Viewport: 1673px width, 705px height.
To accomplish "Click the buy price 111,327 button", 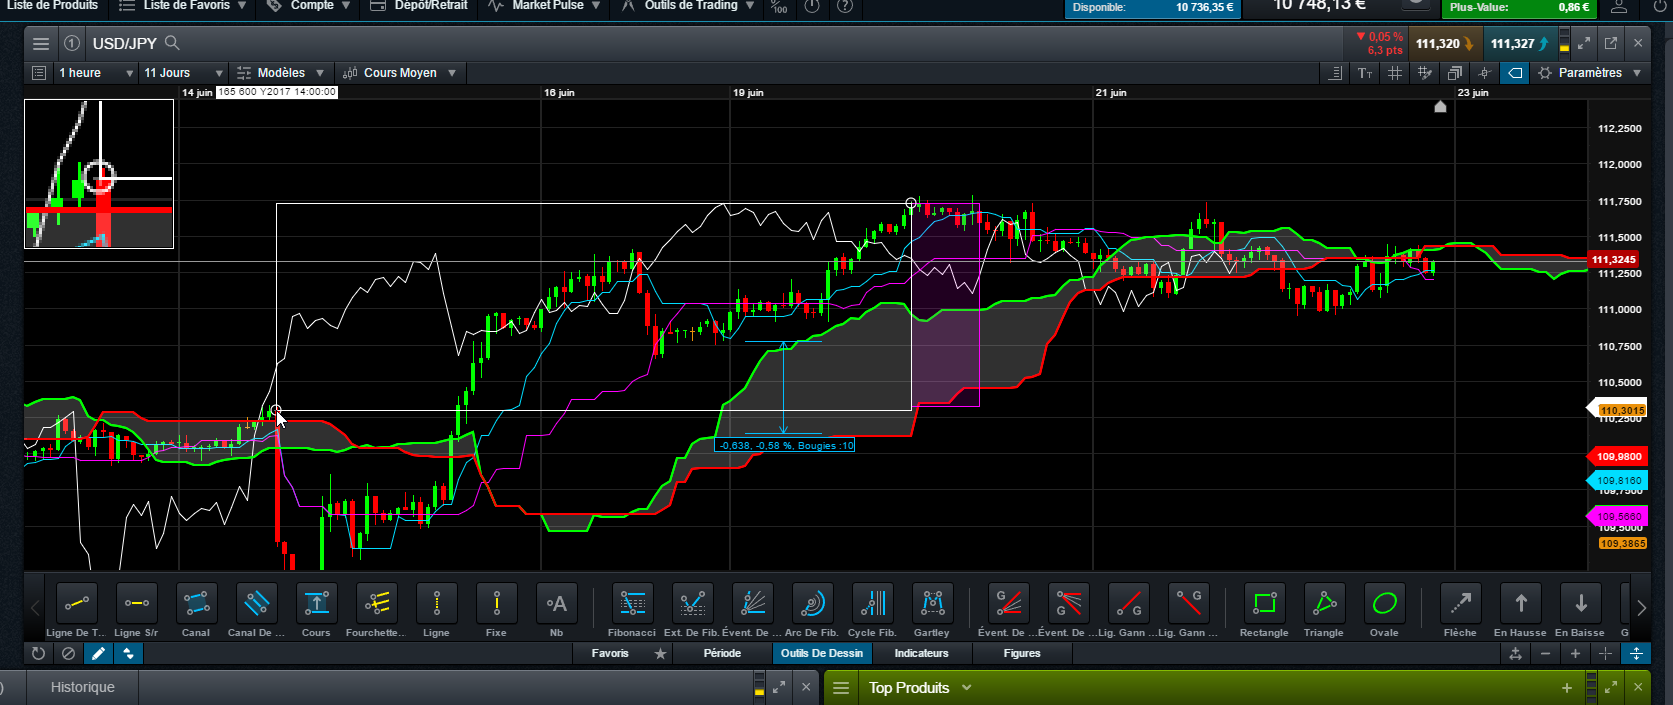I will [1519, 43].
